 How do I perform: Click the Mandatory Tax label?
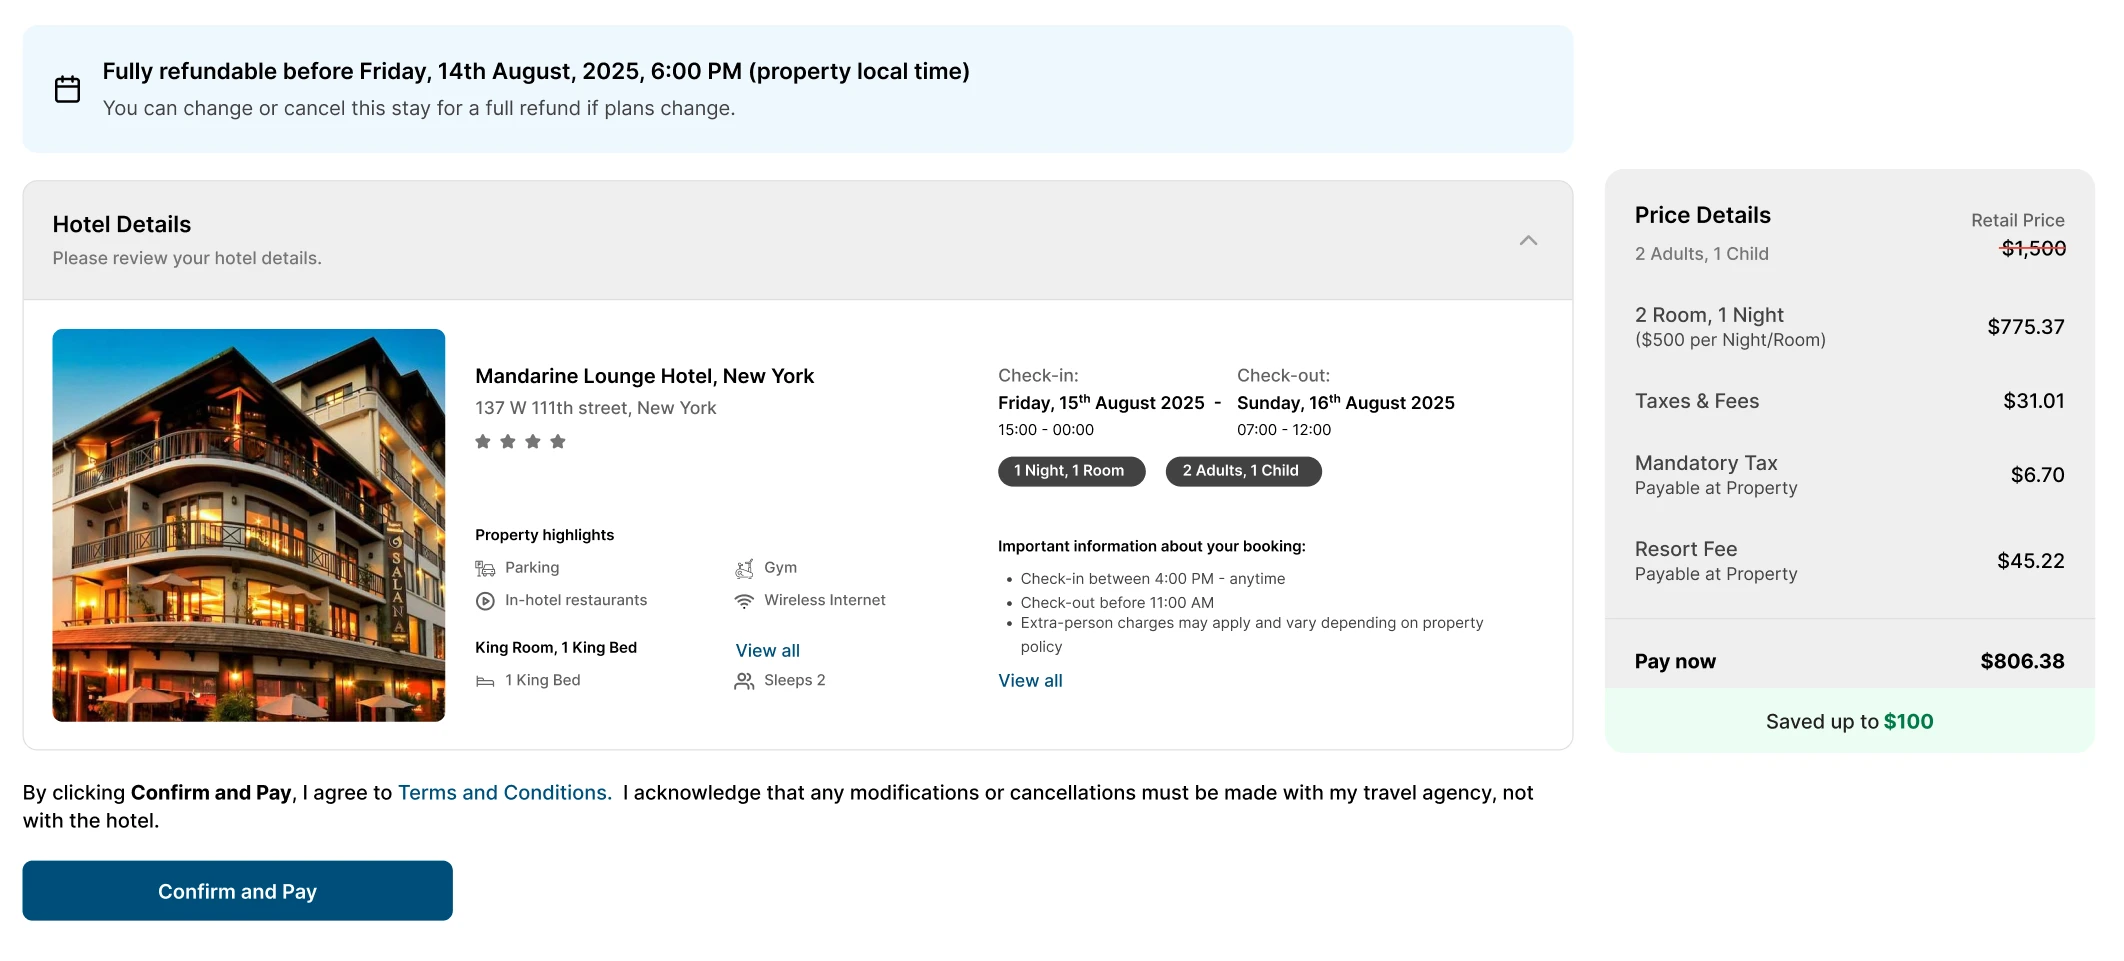point(1706,463)
